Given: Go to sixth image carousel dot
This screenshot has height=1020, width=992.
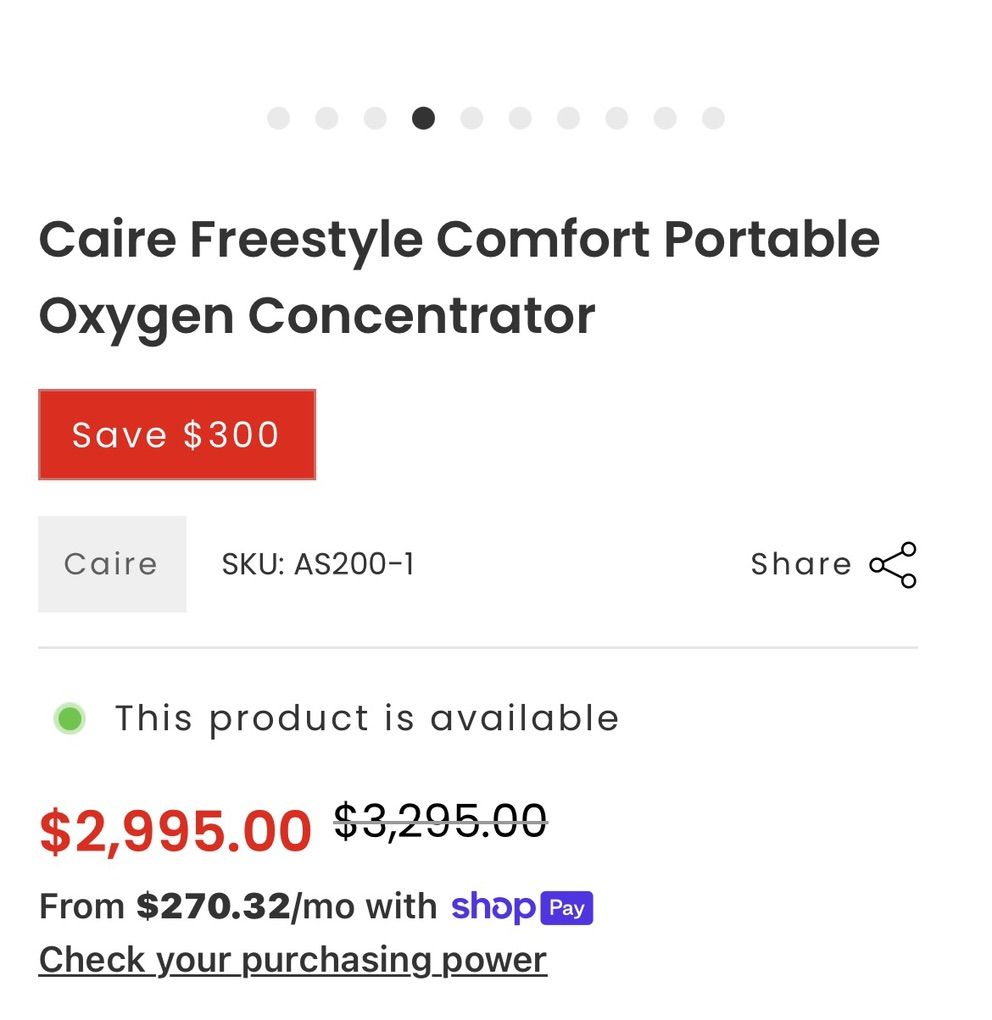Looking at the screenshot, I should click(x=520, y=118).
